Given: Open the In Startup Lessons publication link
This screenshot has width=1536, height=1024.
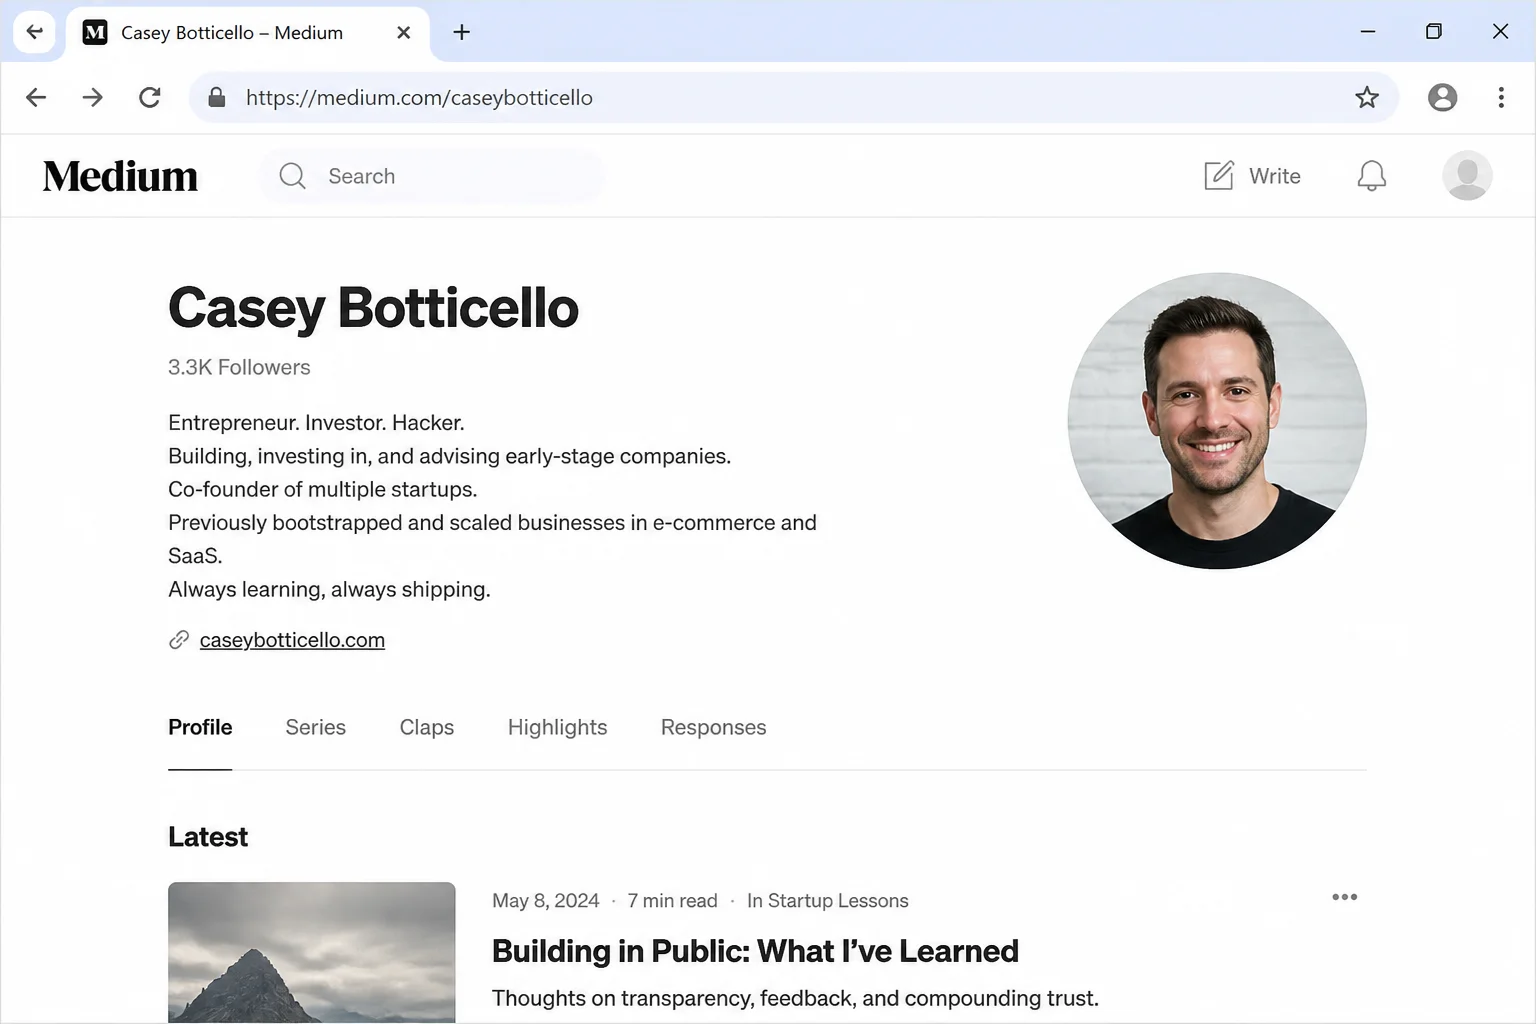Looking at the screenshot, I should click(828, 901).
